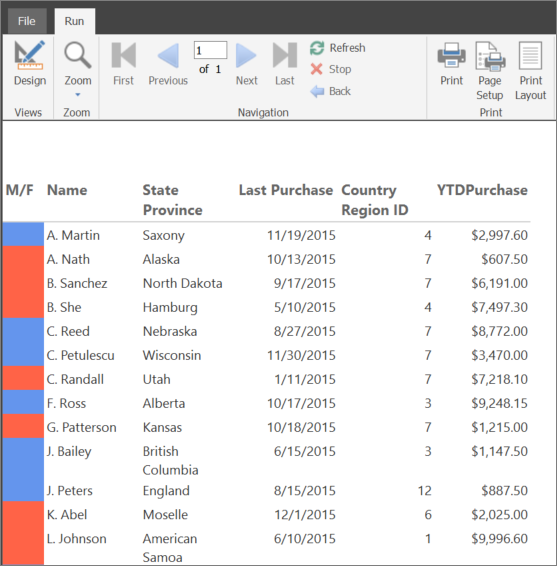Screen dimensions: 557x566
Task: Click the Hamburg state cell
Action: (170, 308)
